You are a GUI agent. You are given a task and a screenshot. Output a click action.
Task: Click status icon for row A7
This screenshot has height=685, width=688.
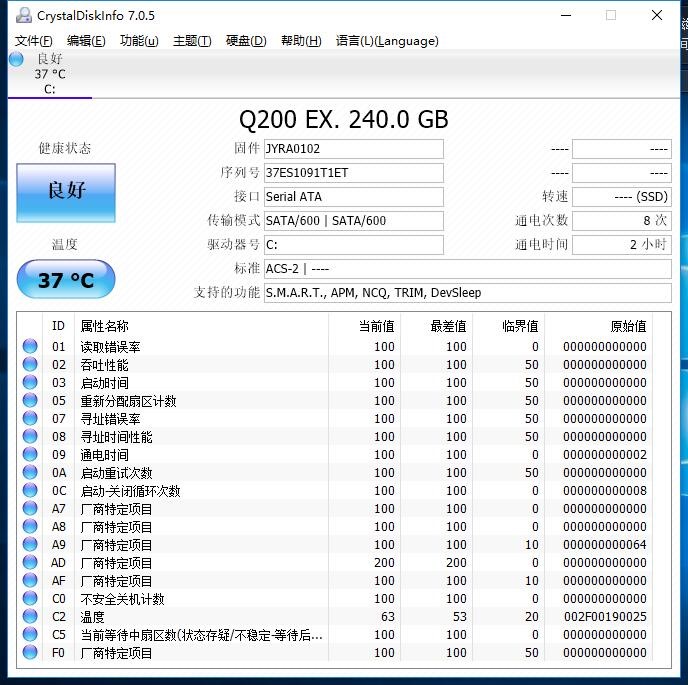[x=30, y=508]
